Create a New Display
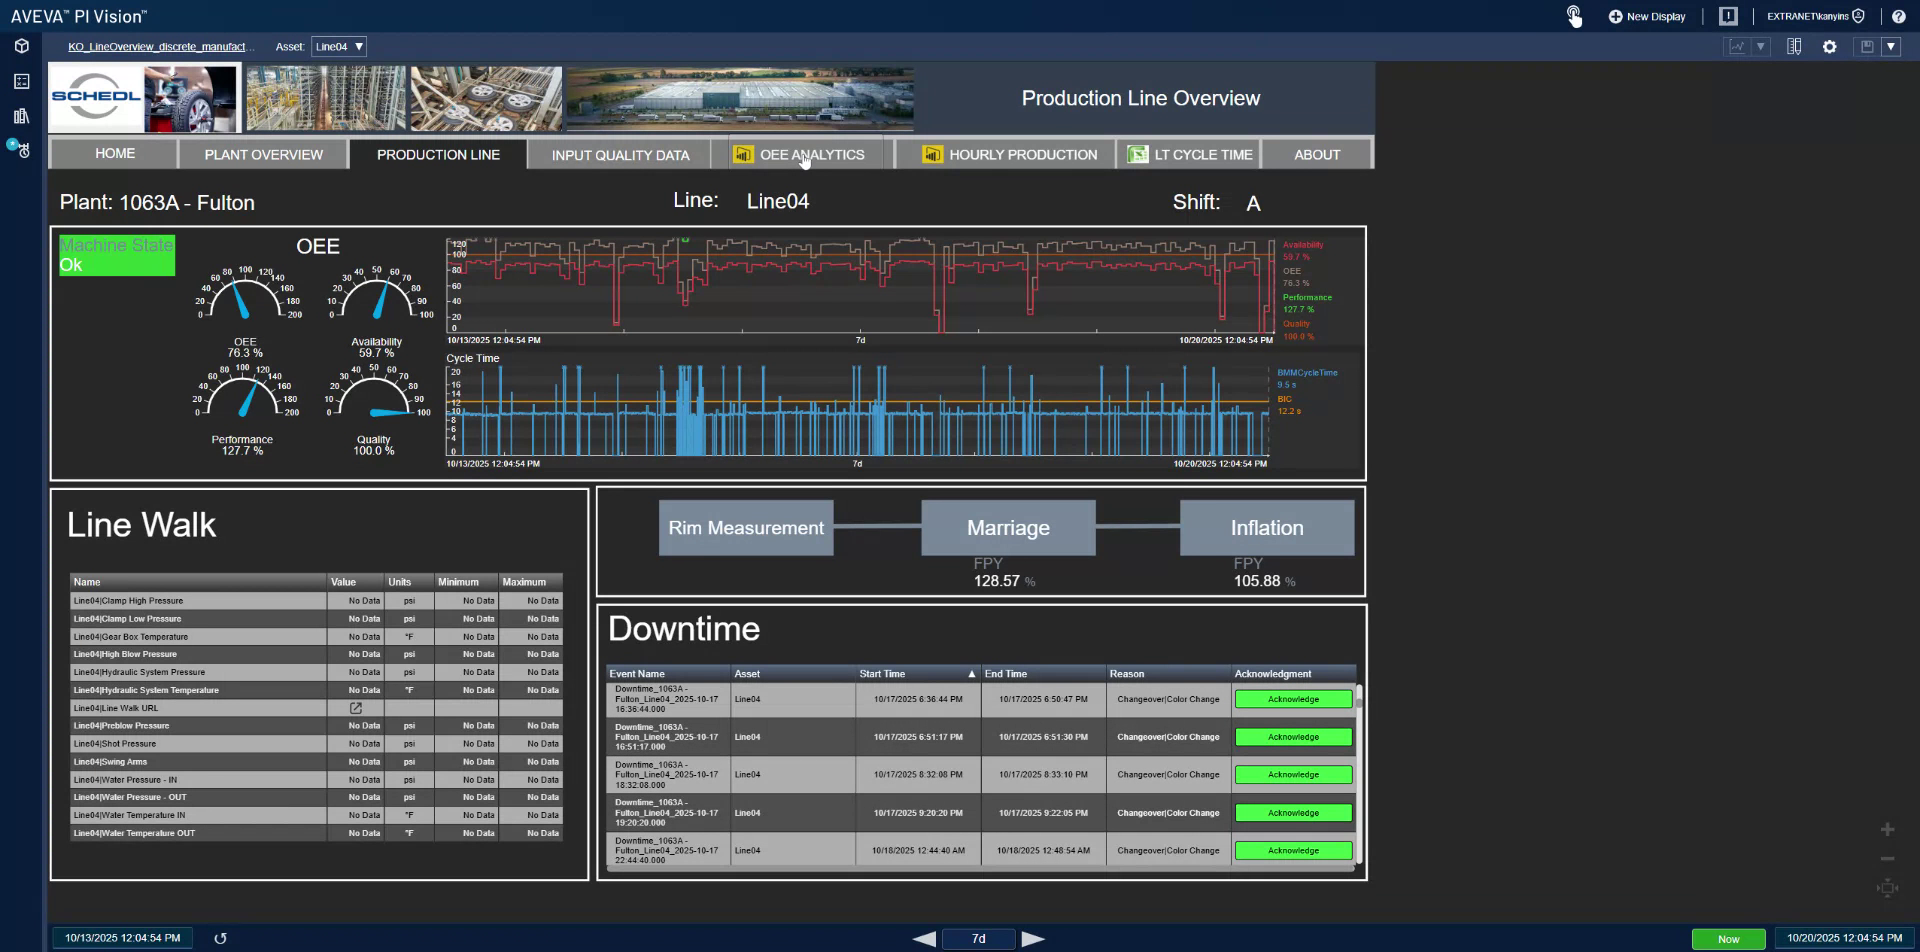Image resolution: width=1920 pixels, height=952 pixels. coord(1646,16)
